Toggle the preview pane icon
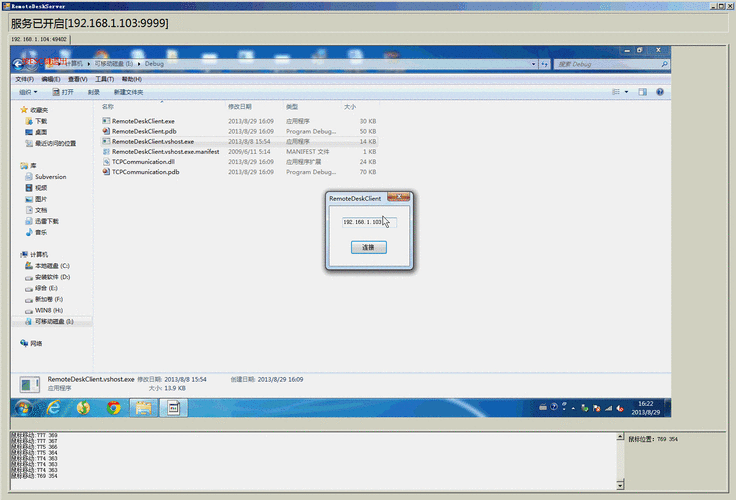 (639, 92)
